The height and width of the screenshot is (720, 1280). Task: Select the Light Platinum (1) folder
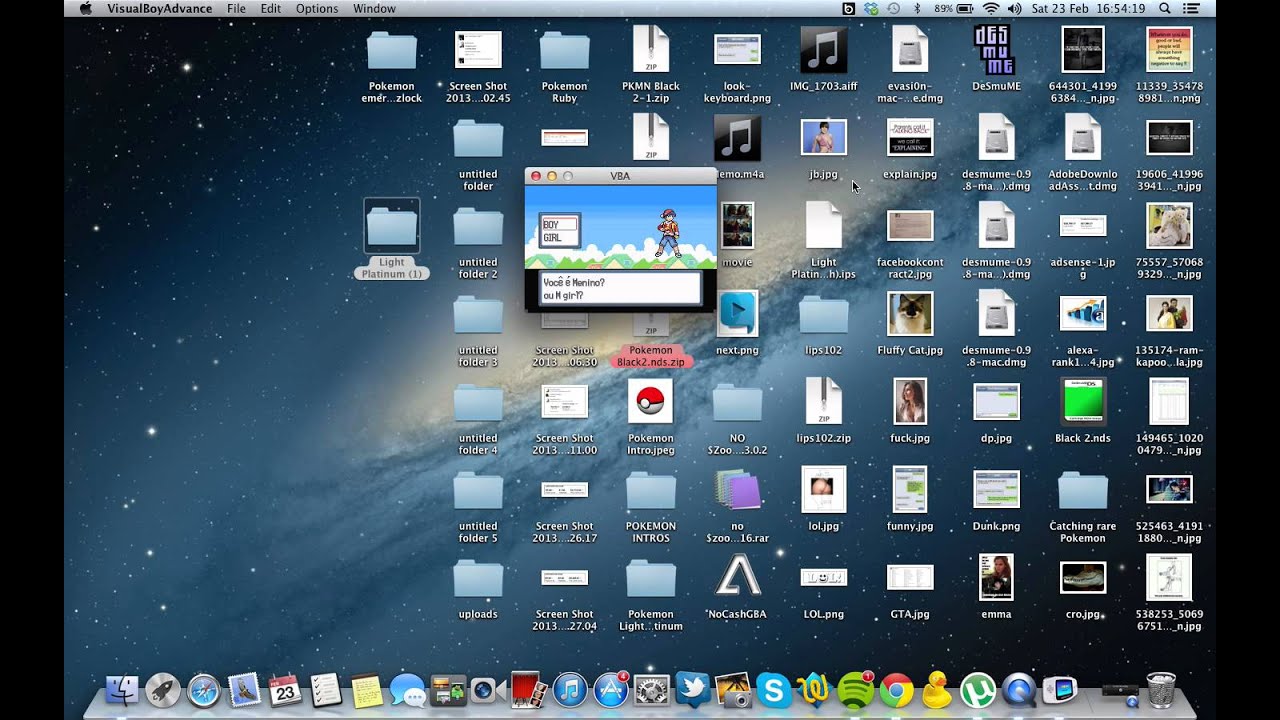[392, 240]
